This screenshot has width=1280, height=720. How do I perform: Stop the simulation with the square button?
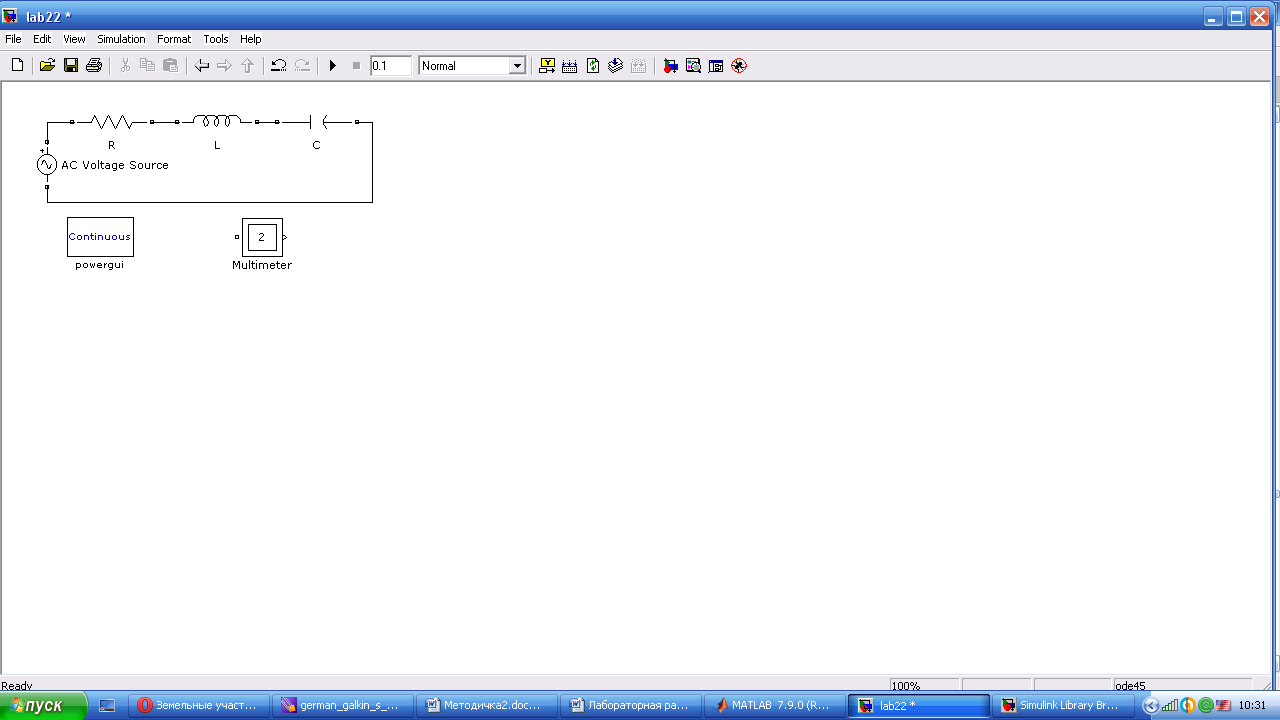[x=356, y=66]
